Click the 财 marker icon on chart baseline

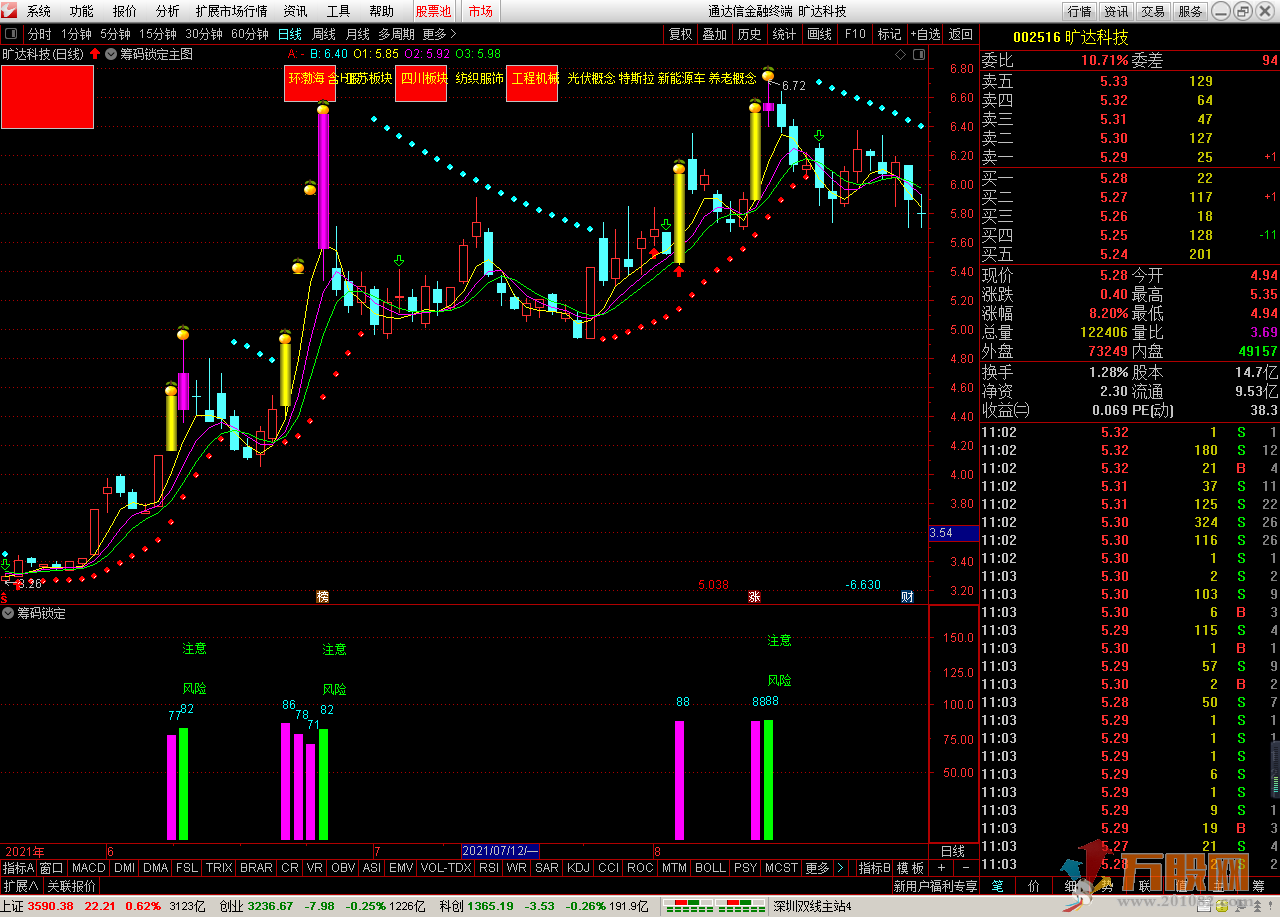[x=907, y=596]
